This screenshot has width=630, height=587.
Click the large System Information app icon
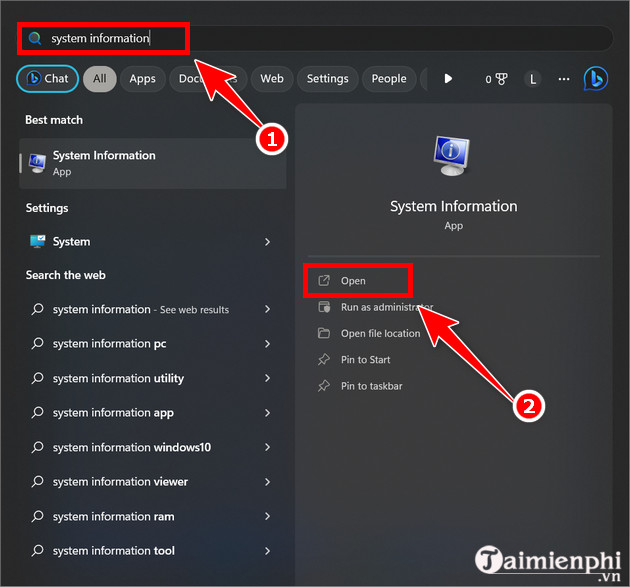[x=453, y=158]
